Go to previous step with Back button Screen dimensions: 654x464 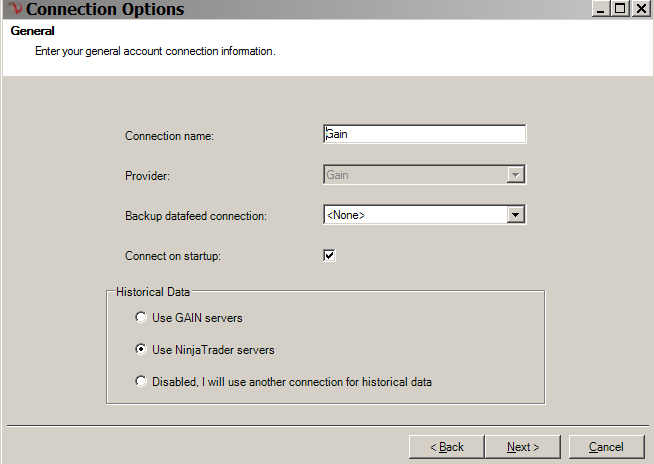tap(446, 447)
